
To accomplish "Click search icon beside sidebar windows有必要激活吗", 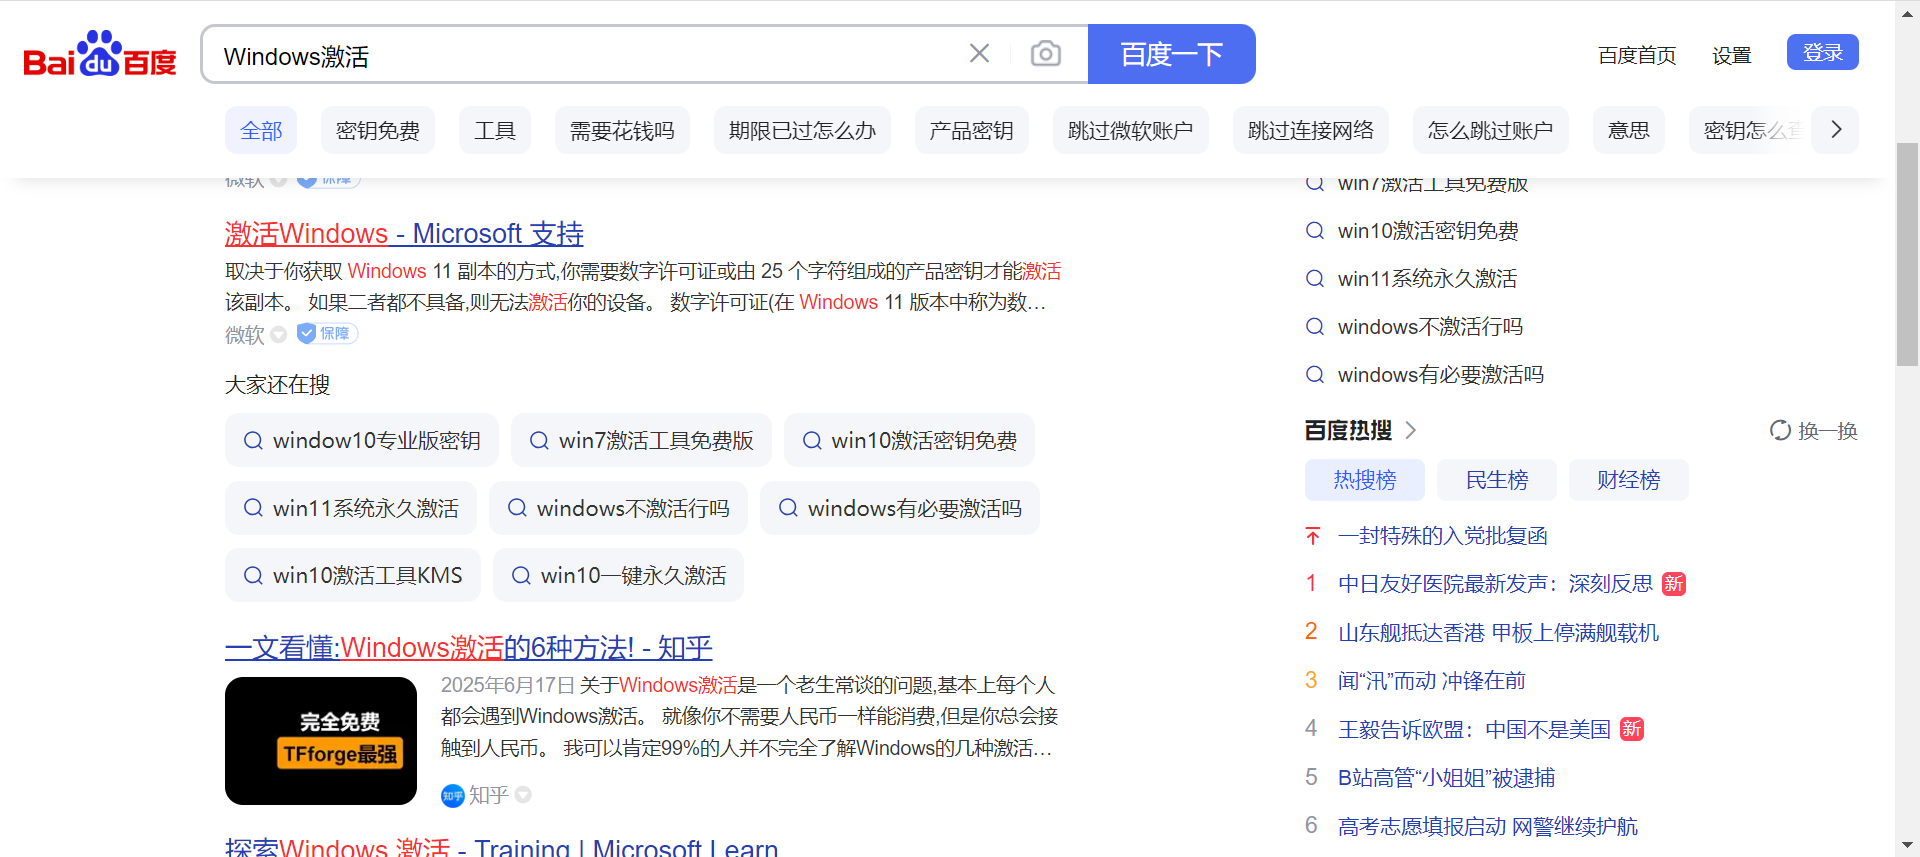I will 1315,375.
